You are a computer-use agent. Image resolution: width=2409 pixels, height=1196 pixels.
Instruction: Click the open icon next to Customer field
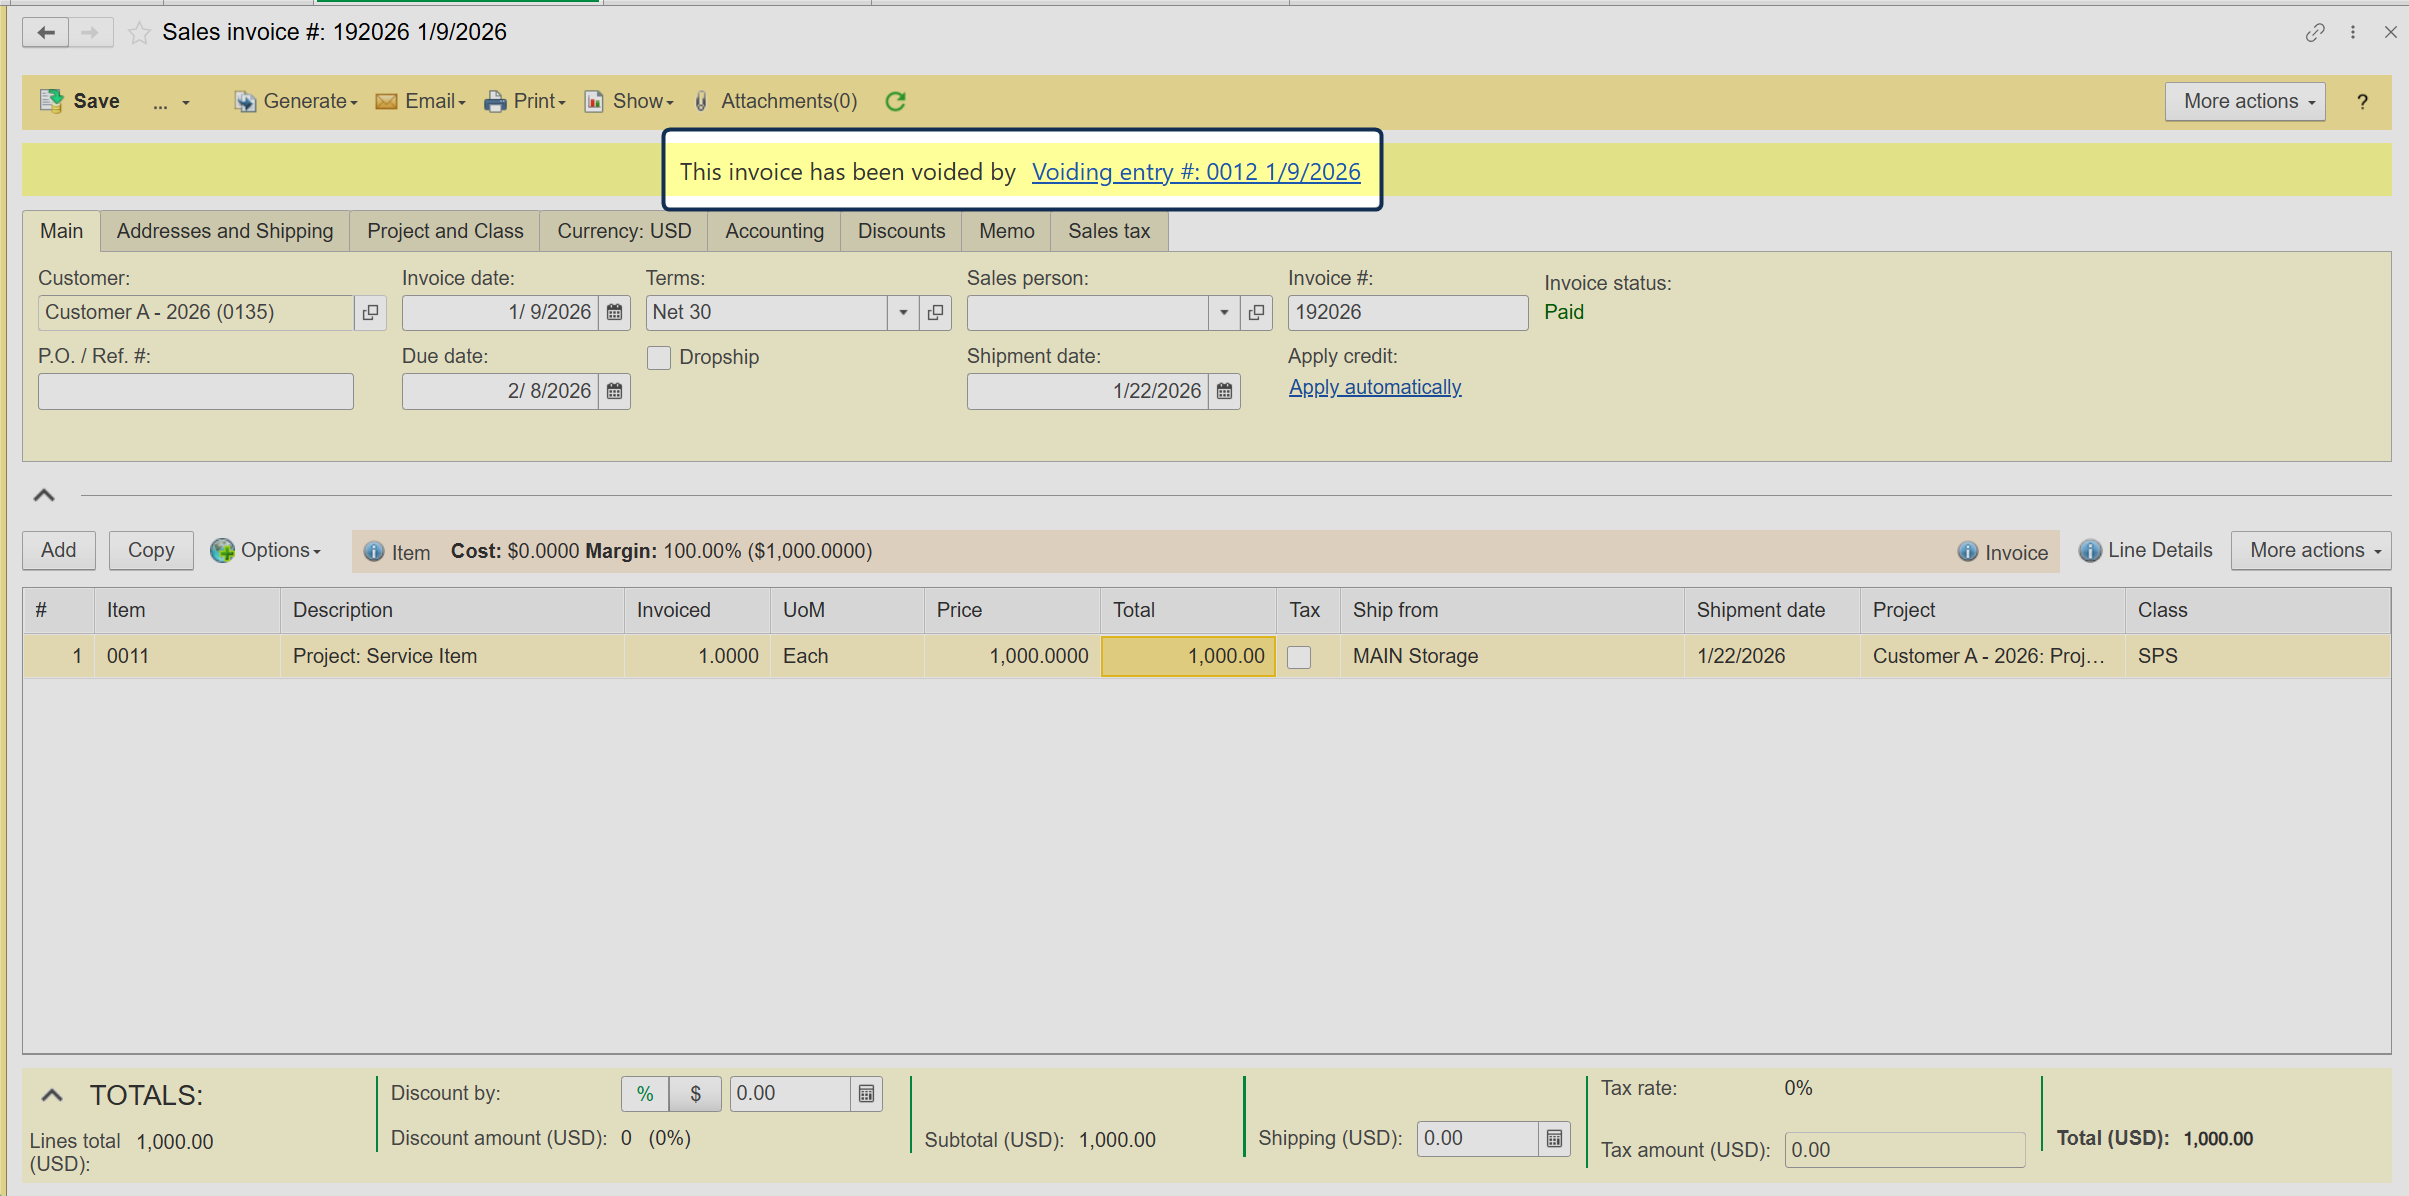click(x=370, y=312)
